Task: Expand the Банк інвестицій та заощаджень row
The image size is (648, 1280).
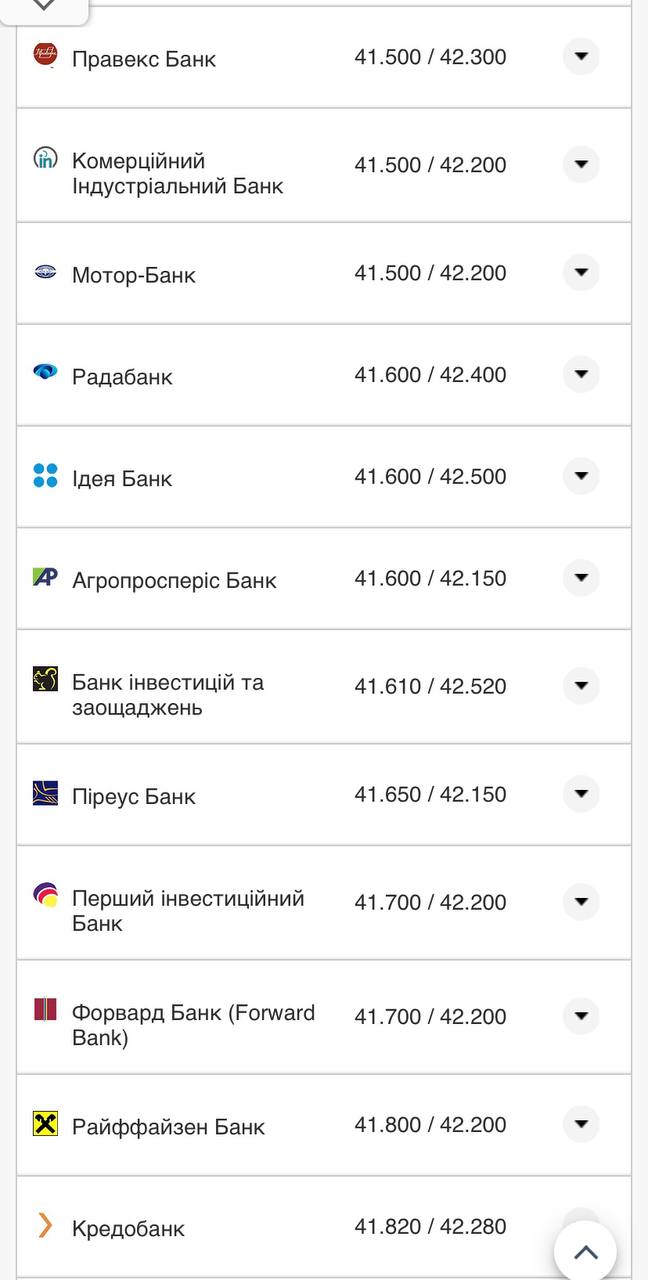Action: (581, 686)
